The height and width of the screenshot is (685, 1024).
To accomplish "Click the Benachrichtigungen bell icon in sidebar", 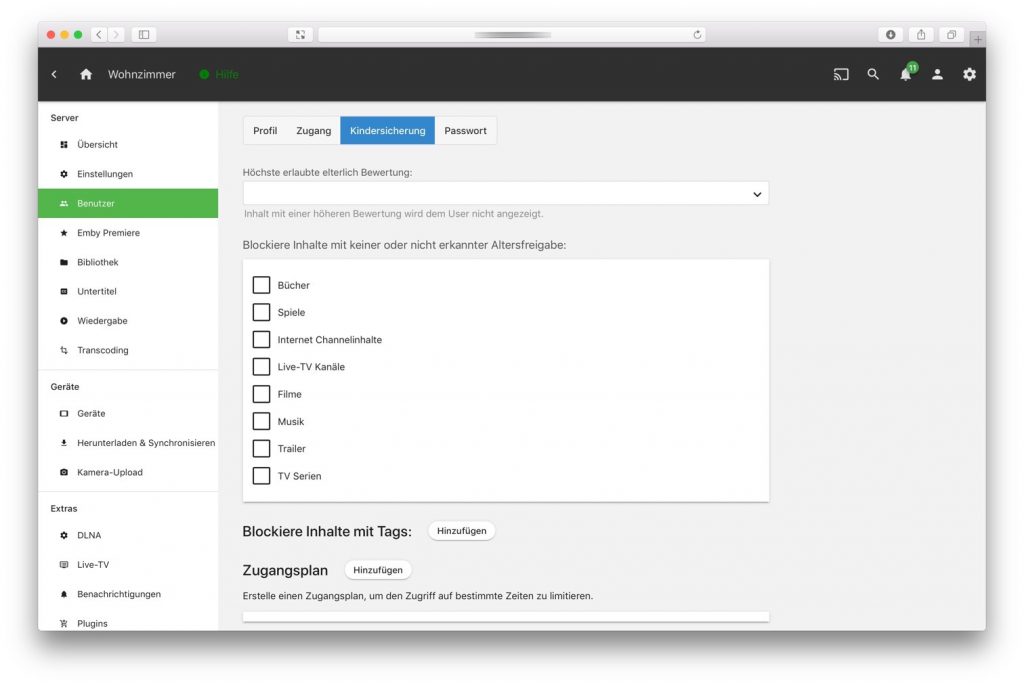I will coord(63,594).
